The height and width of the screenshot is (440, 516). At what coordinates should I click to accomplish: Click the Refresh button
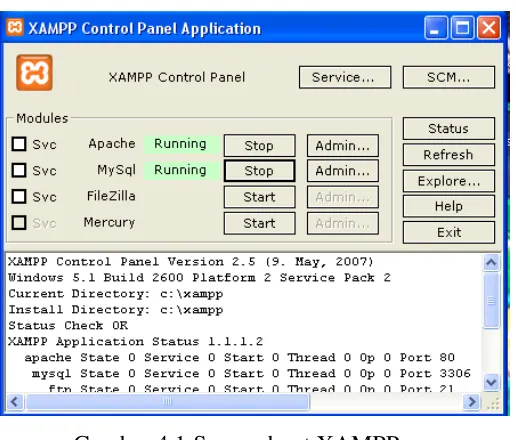pyautogui.click(x=449, y=155)
